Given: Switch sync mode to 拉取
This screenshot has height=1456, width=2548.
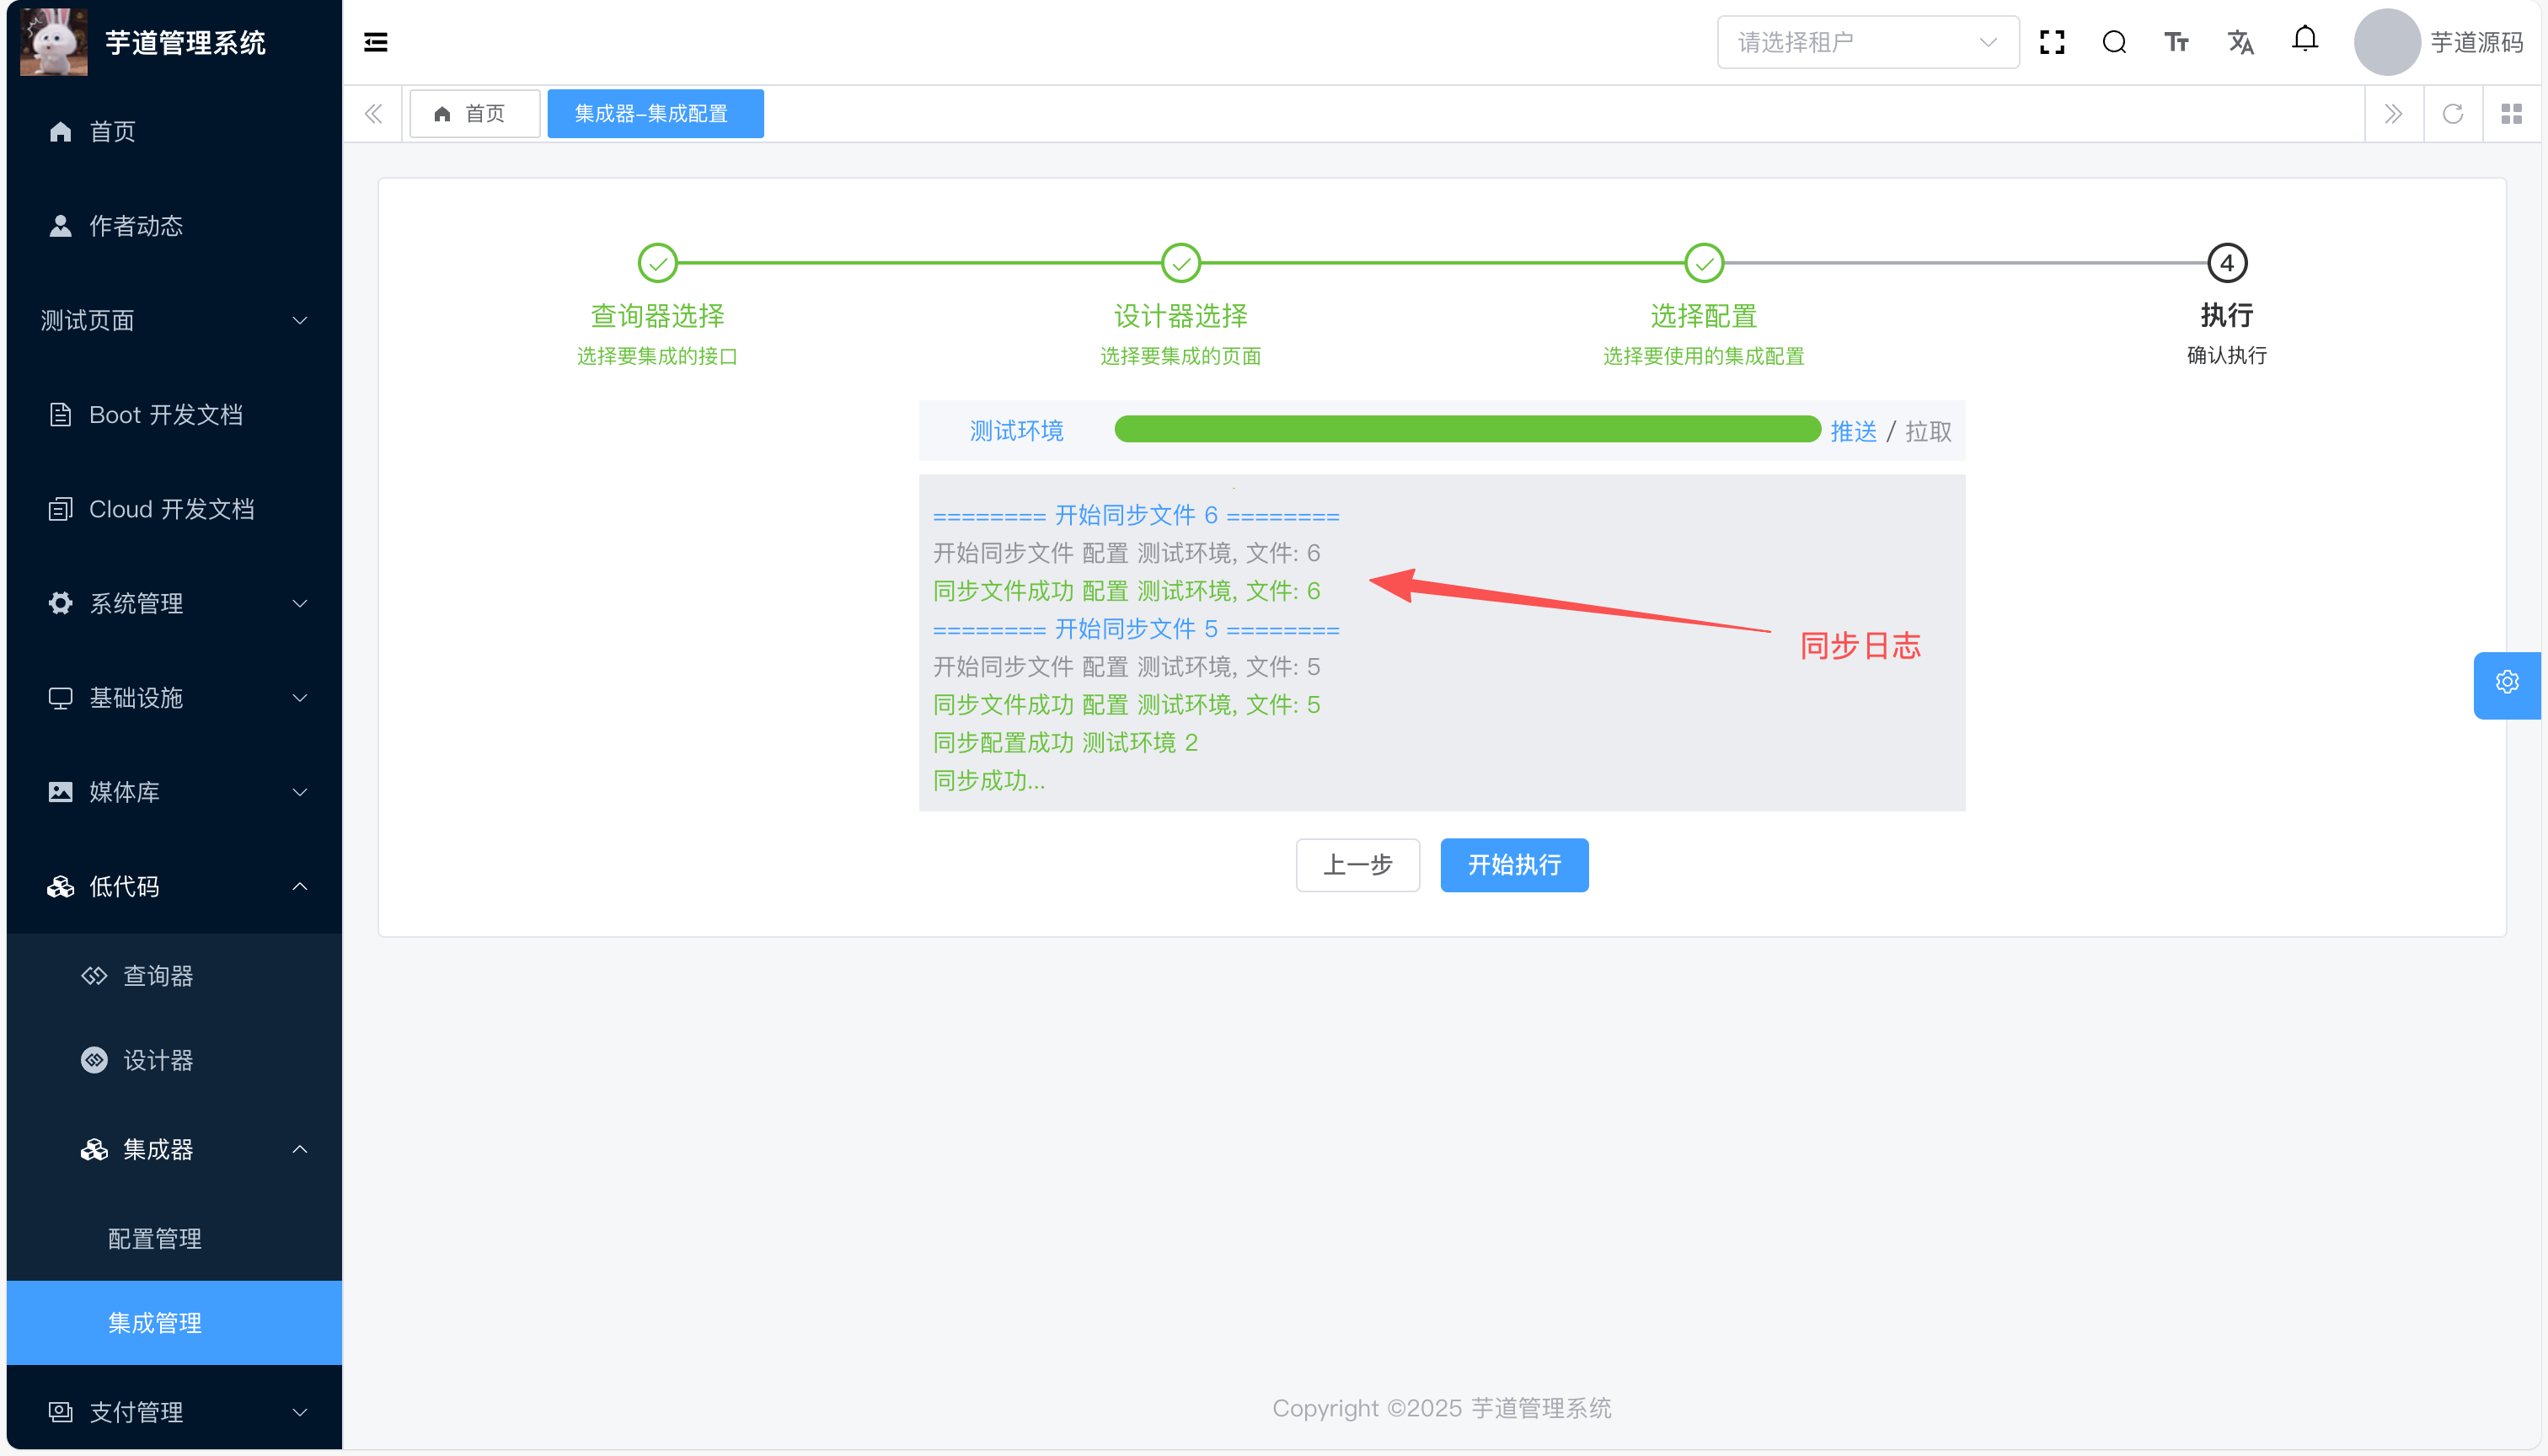Looking at the screenshot, I should click(1928, 431).
